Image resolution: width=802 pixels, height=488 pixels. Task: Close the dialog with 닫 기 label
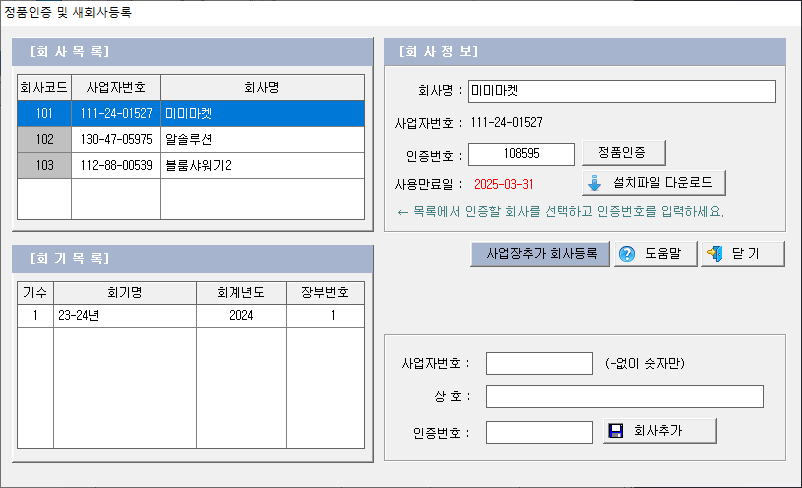pyautogui.click(x=746, y=253)
